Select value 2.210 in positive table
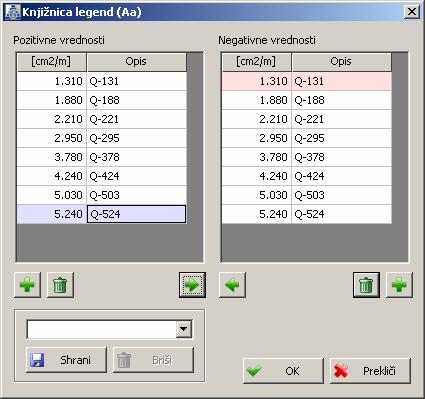The height and width of the screenshot is (399, 425). tap(52, 119)
